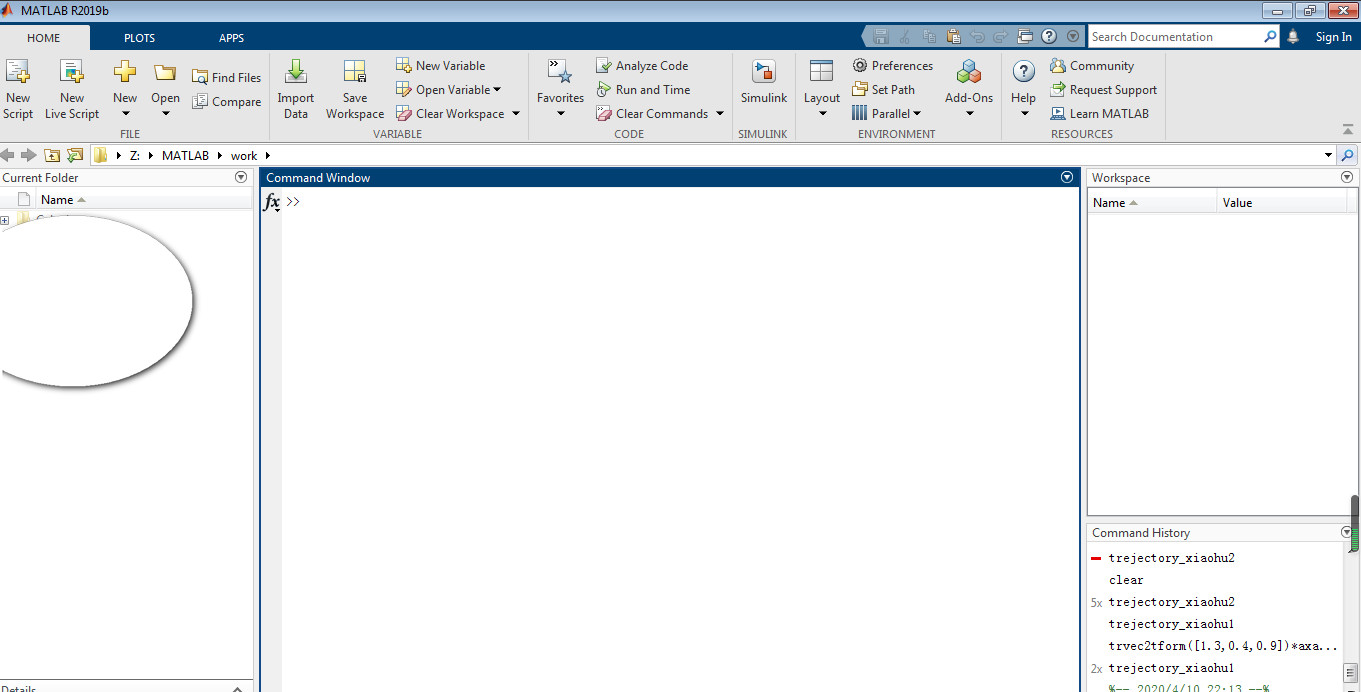This screenshot has height=692, width=1361.
Task: Click the Open folder icon
Action: (x=165, y=73)
